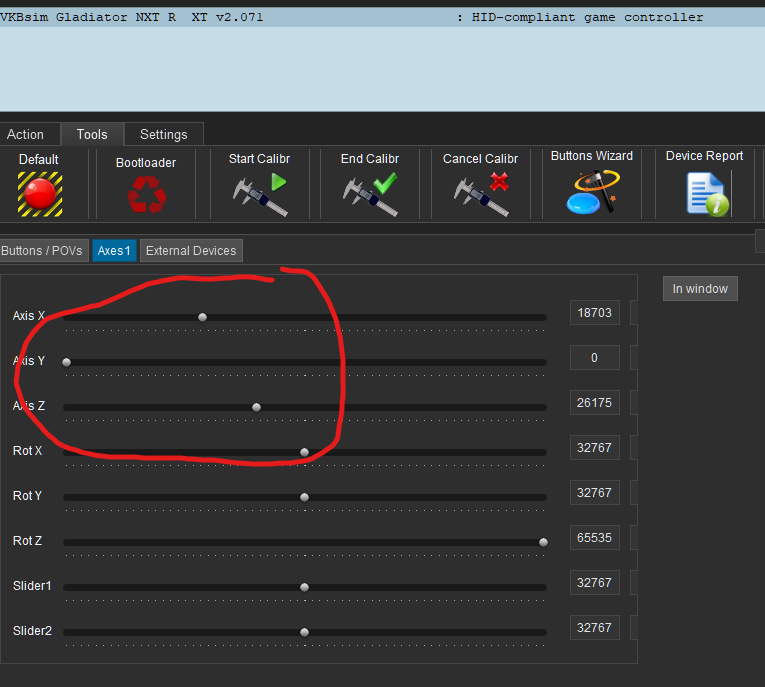
Task: Click the Rot Y axis label
Action: tap(27, 496)
